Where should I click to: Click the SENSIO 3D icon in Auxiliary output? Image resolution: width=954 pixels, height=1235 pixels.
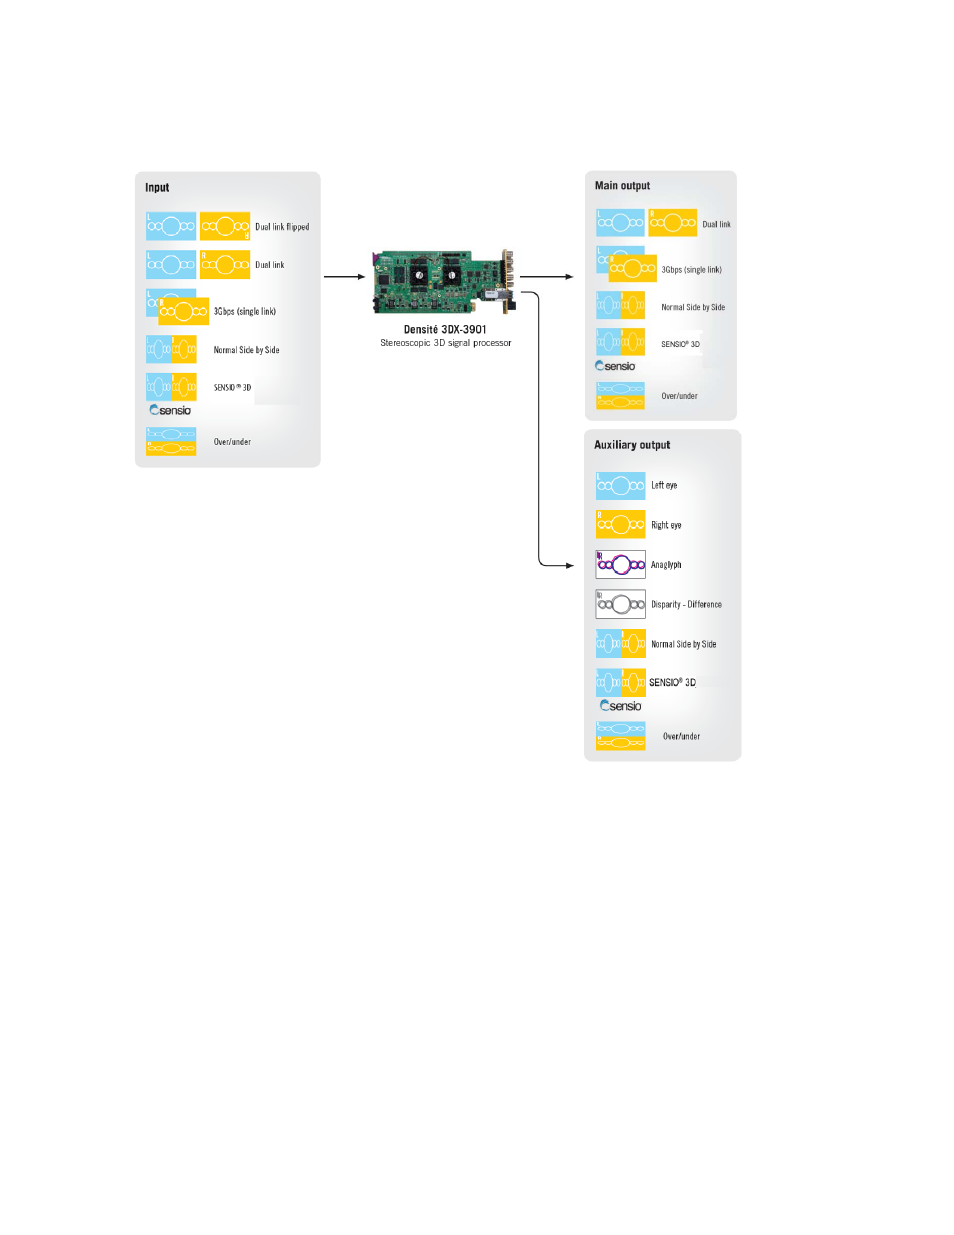621,683
